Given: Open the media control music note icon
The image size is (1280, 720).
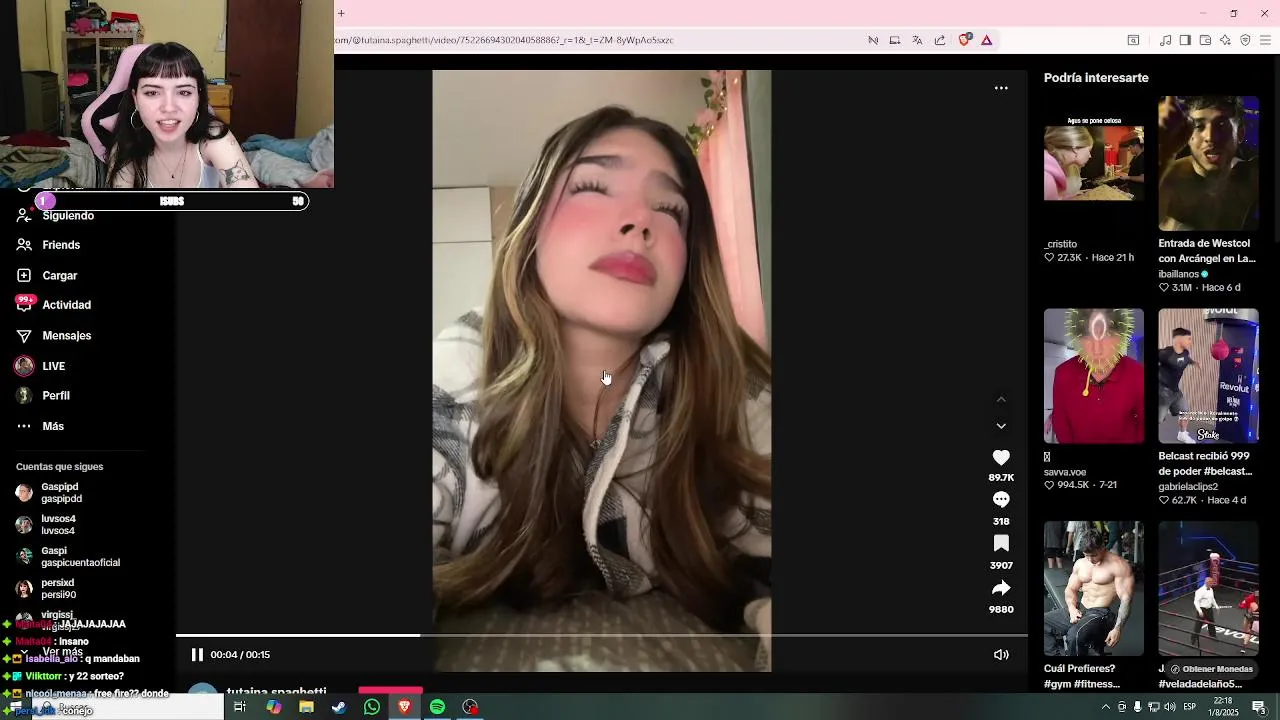Looking at the screenshot, I should tap(1165, 40).
